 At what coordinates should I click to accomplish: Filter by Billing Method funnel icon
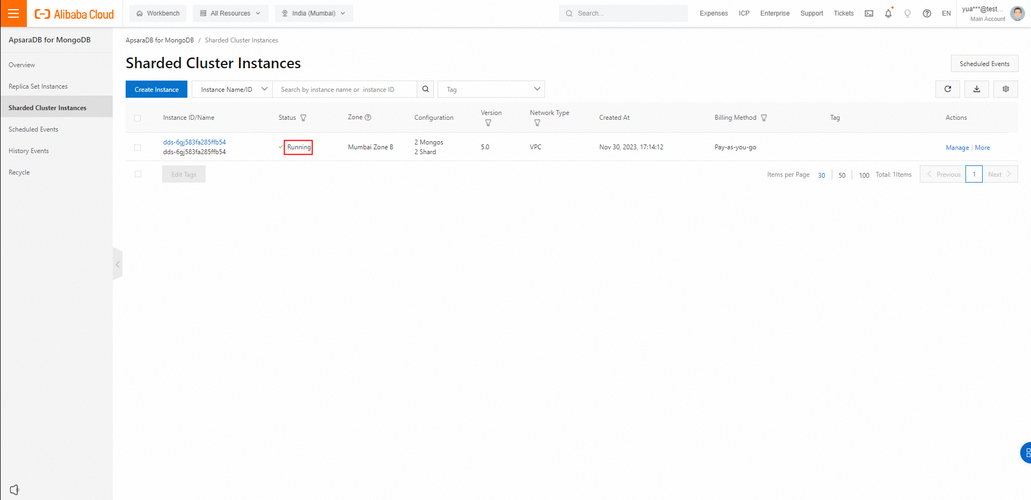[763, 118]
